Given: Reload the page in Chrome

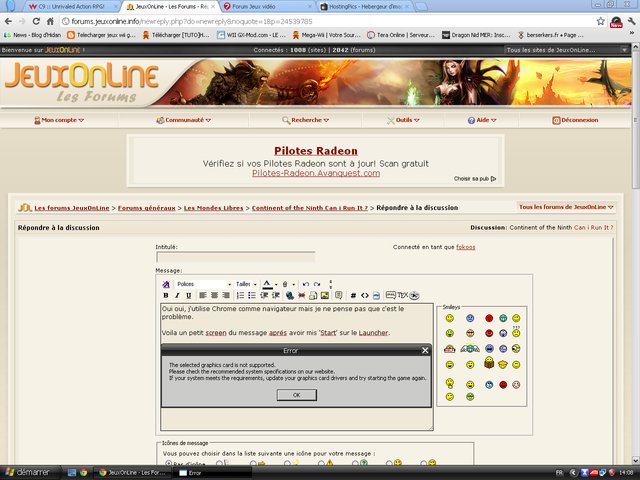Looking at the screenshot, I should coord(36,21).
